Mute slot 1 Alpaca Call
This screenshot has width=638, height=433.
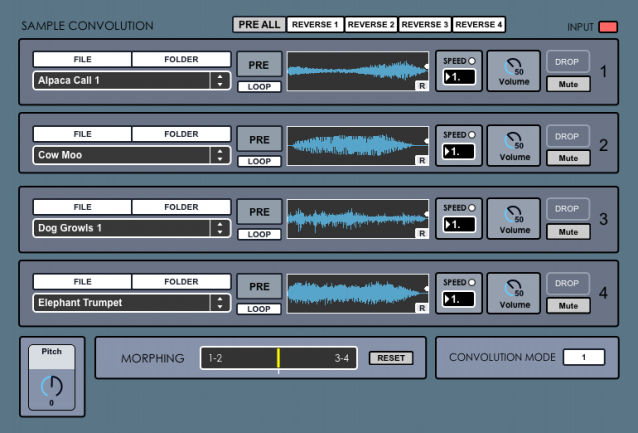coord(568,84)
